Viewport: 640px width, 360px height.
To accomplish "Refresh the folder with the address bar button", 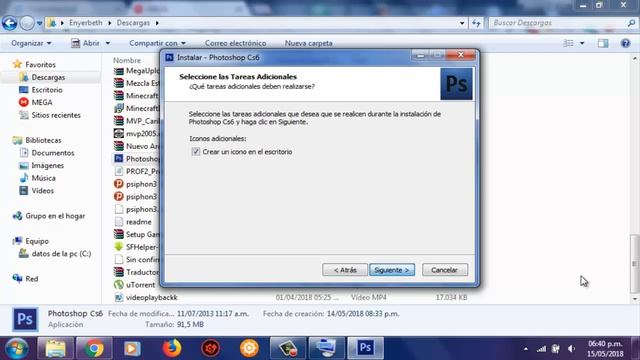I will point(476,23).
